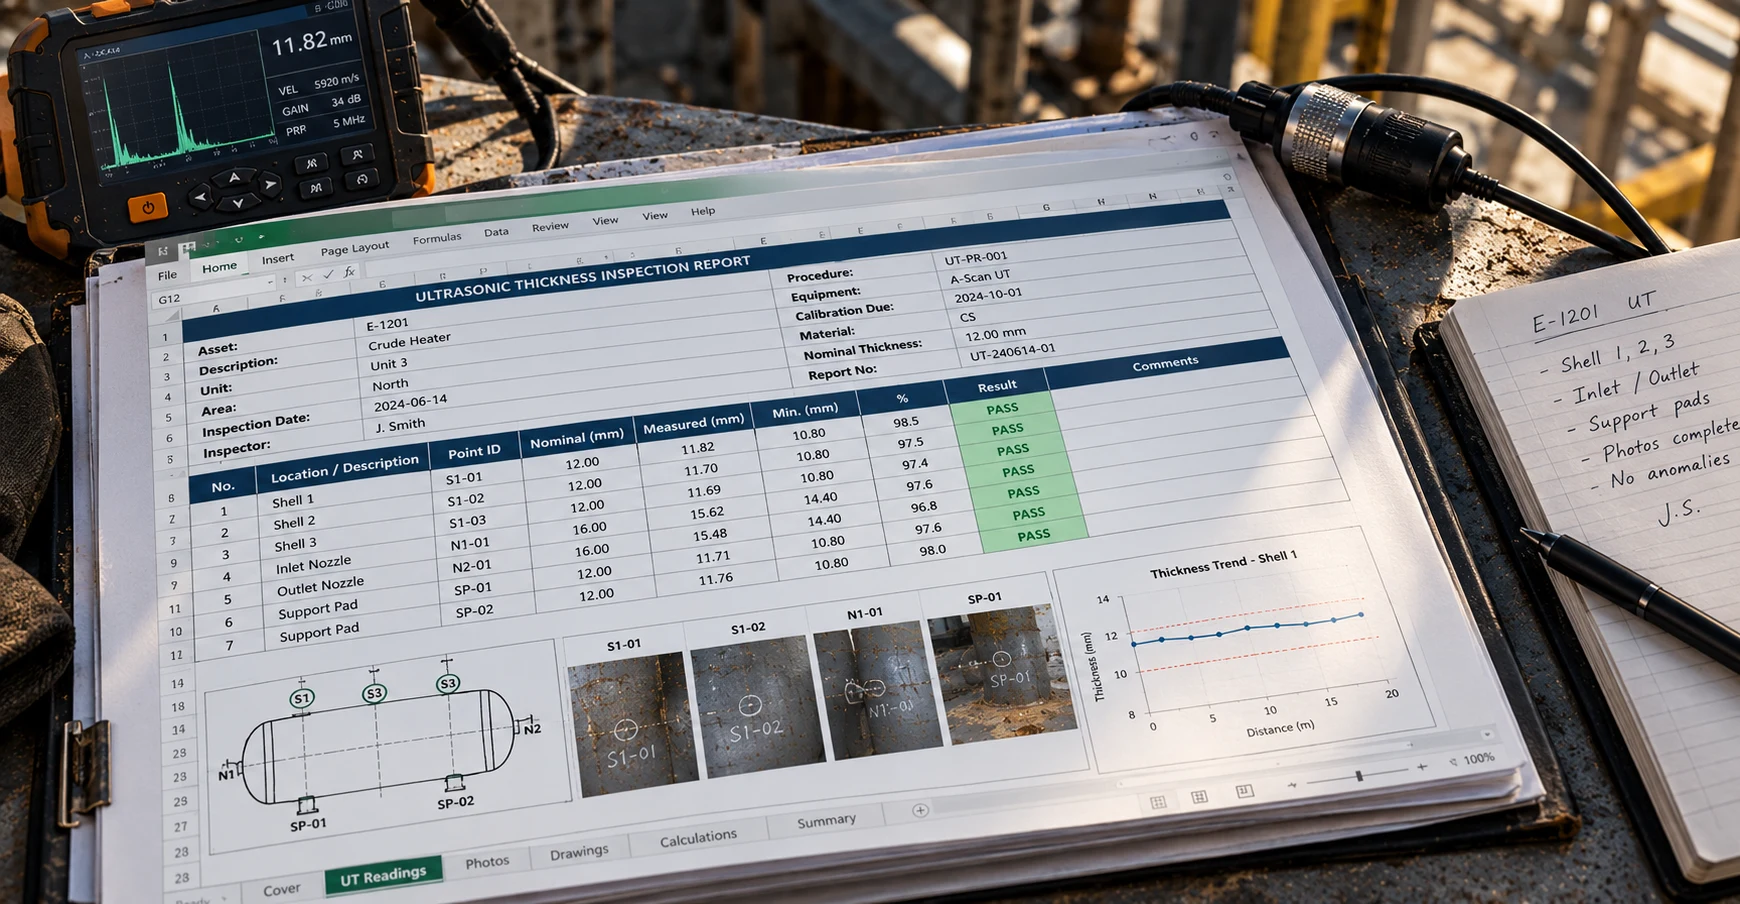Open the Review ribbon tab

[x=550, y=226]
